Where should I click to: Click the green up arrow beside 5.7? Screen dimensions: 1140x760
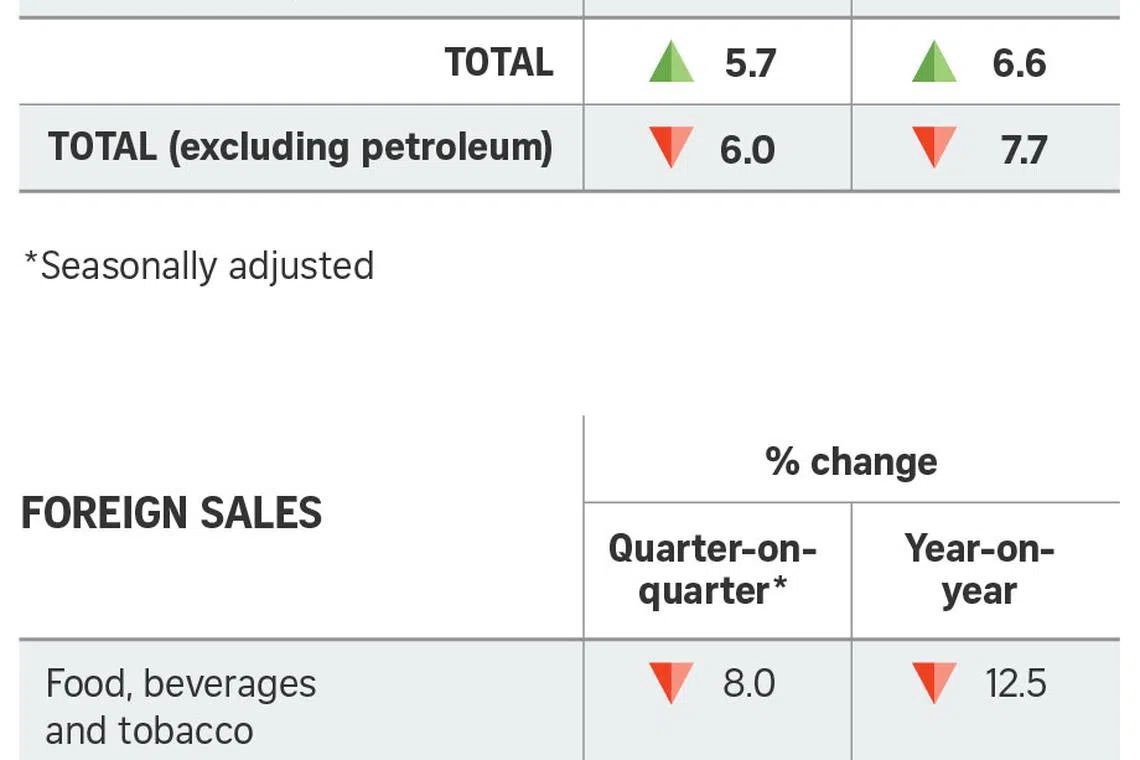pyautogui.click(x=671, y=63)
